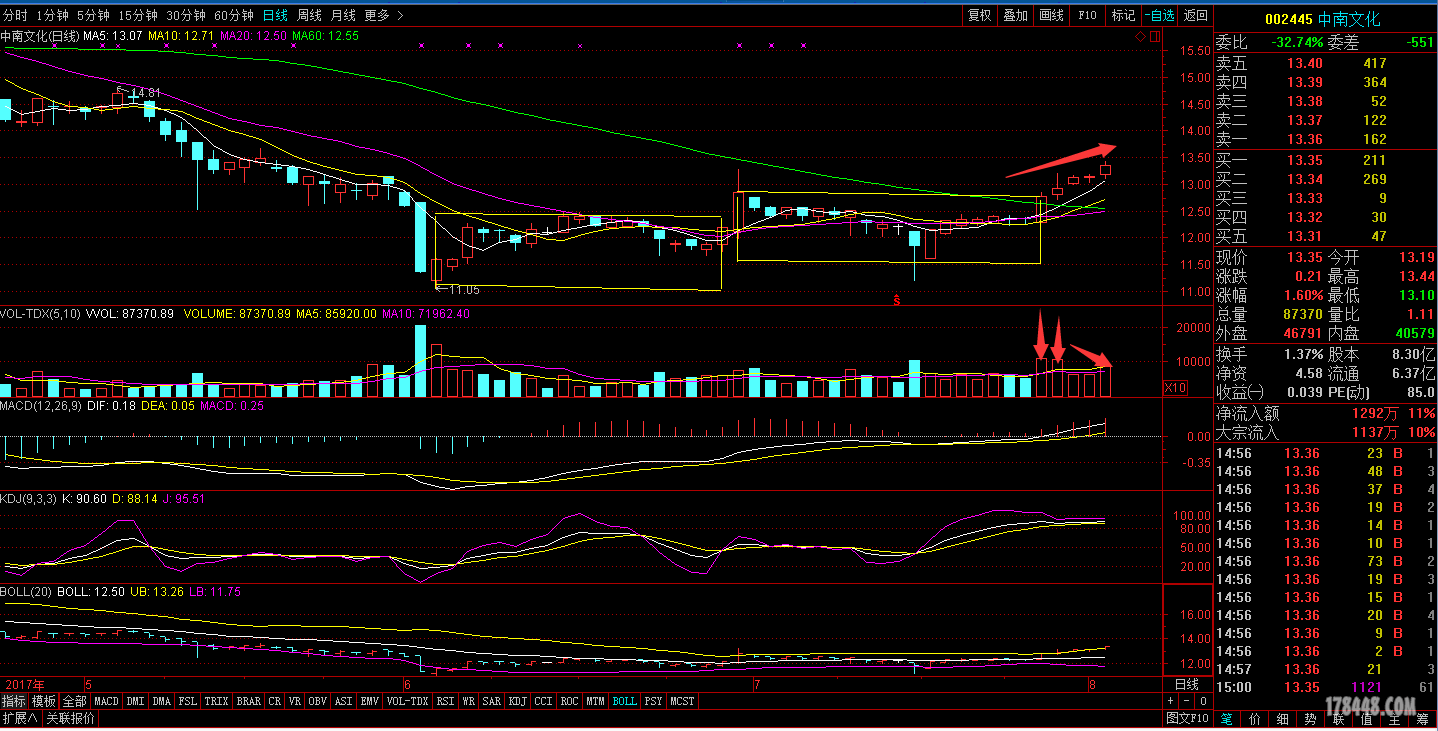
Task: Switch indicator to TRIX
Action: coord(216,701)
